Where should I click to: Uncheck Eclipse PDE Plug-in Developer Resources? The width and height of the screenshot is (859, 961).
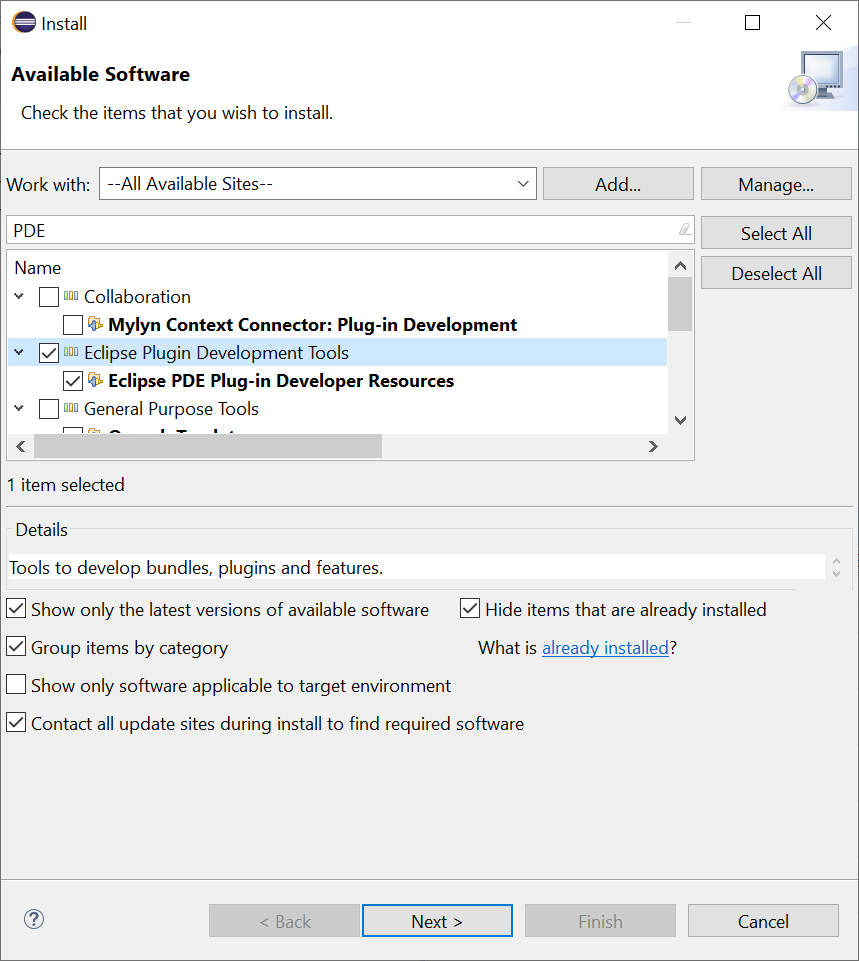coord(73,381)
